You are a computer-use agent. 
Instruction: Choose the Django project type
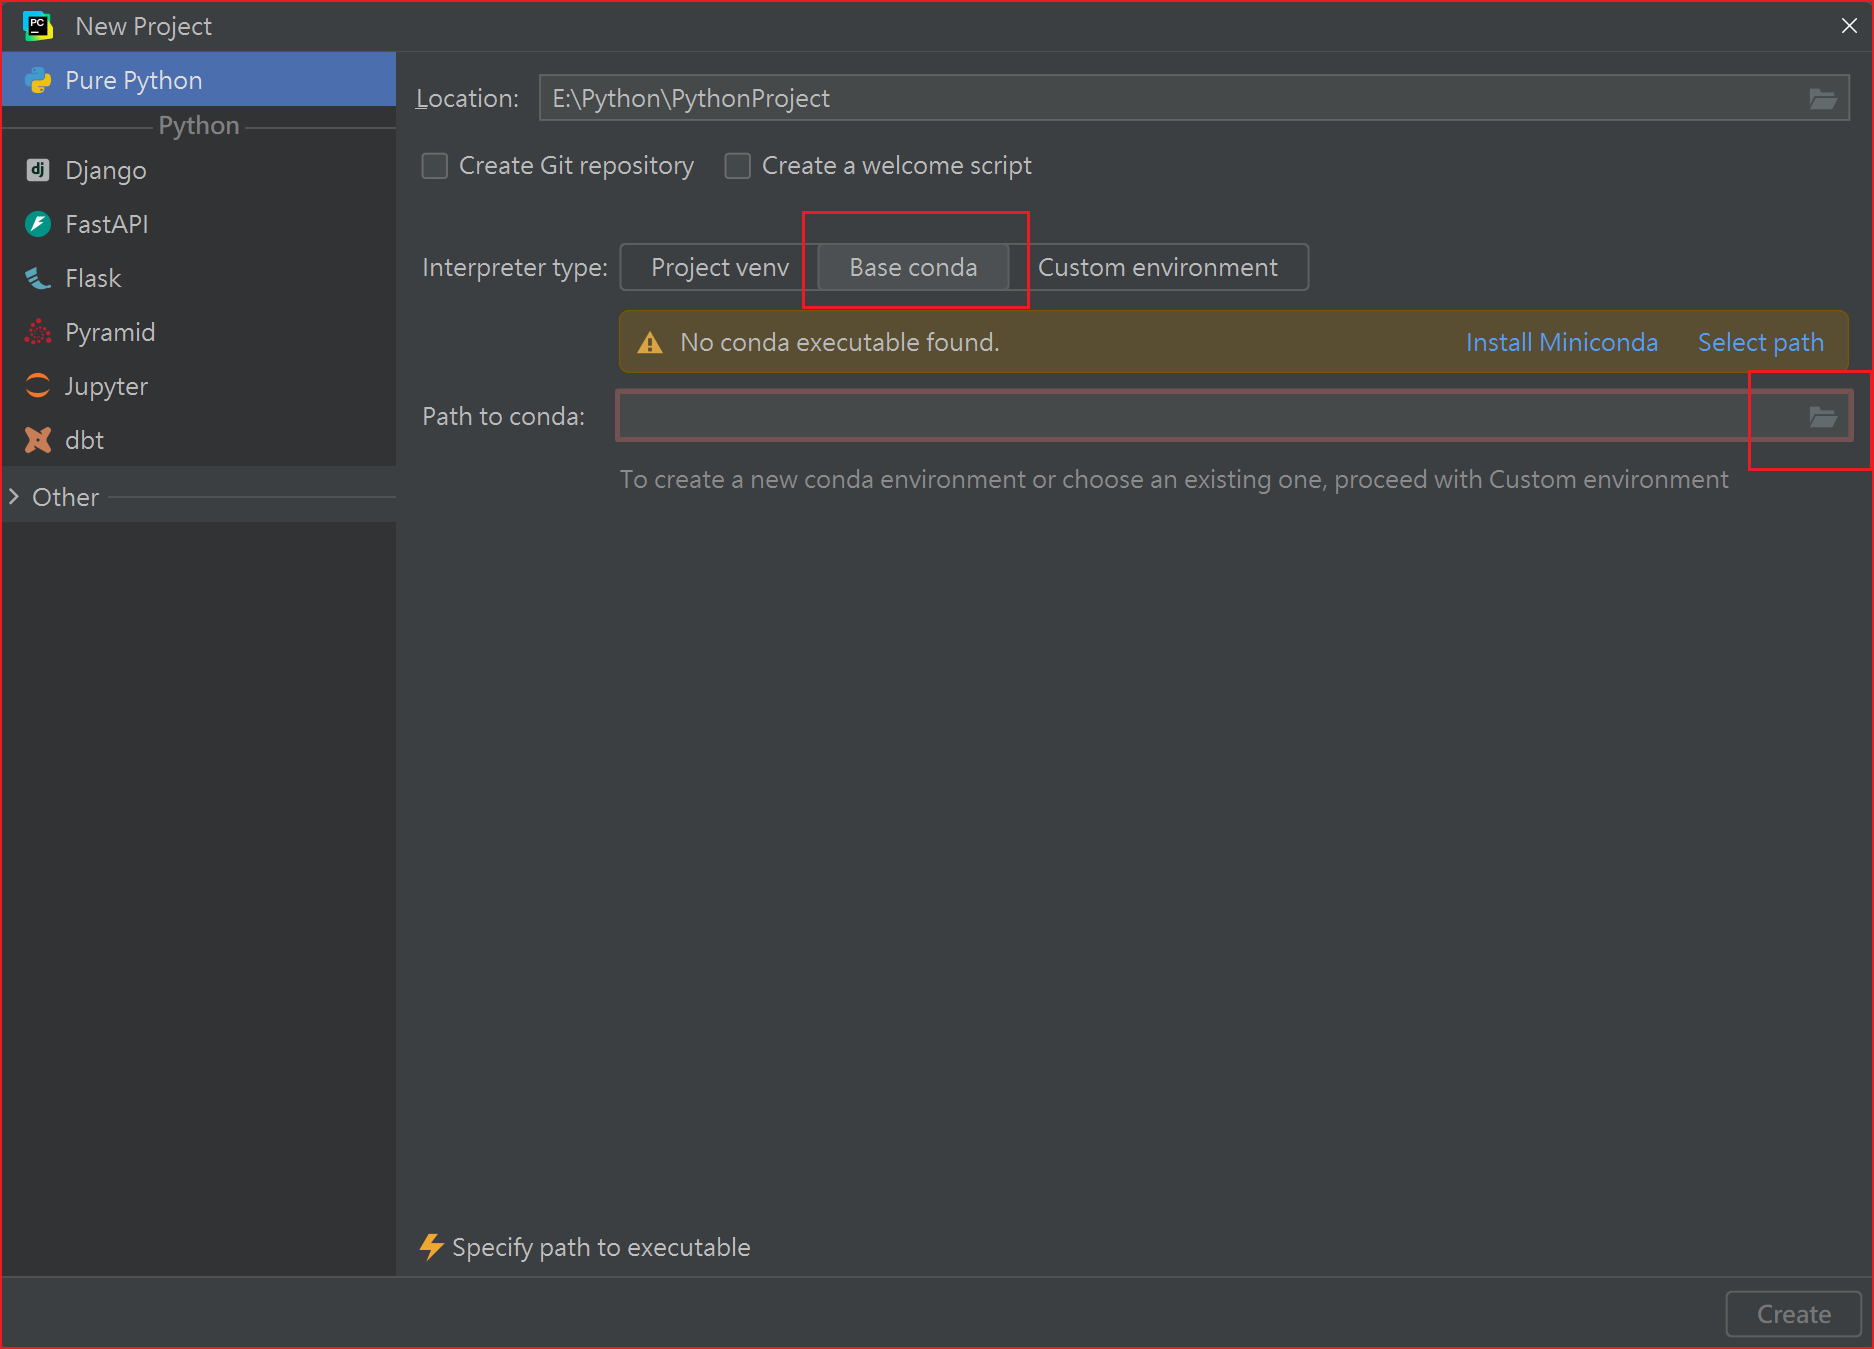coord(199,170)
